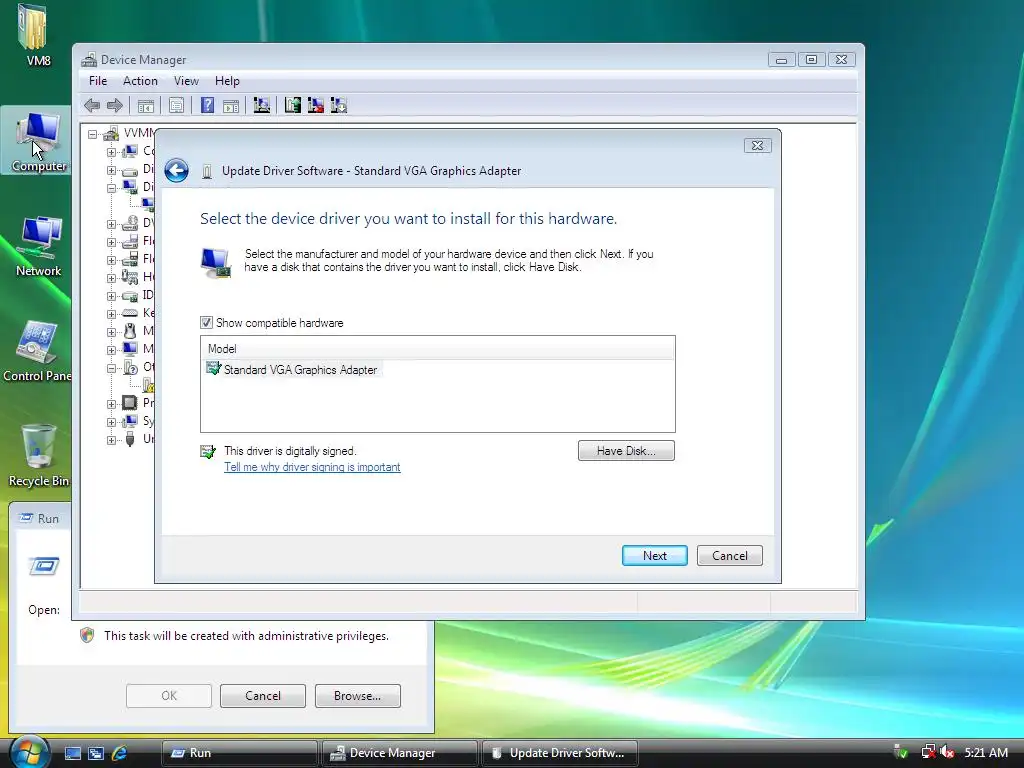Open the Action menu in Device Manager
This screenshot has height=768, width=1024.
point(140,81)
